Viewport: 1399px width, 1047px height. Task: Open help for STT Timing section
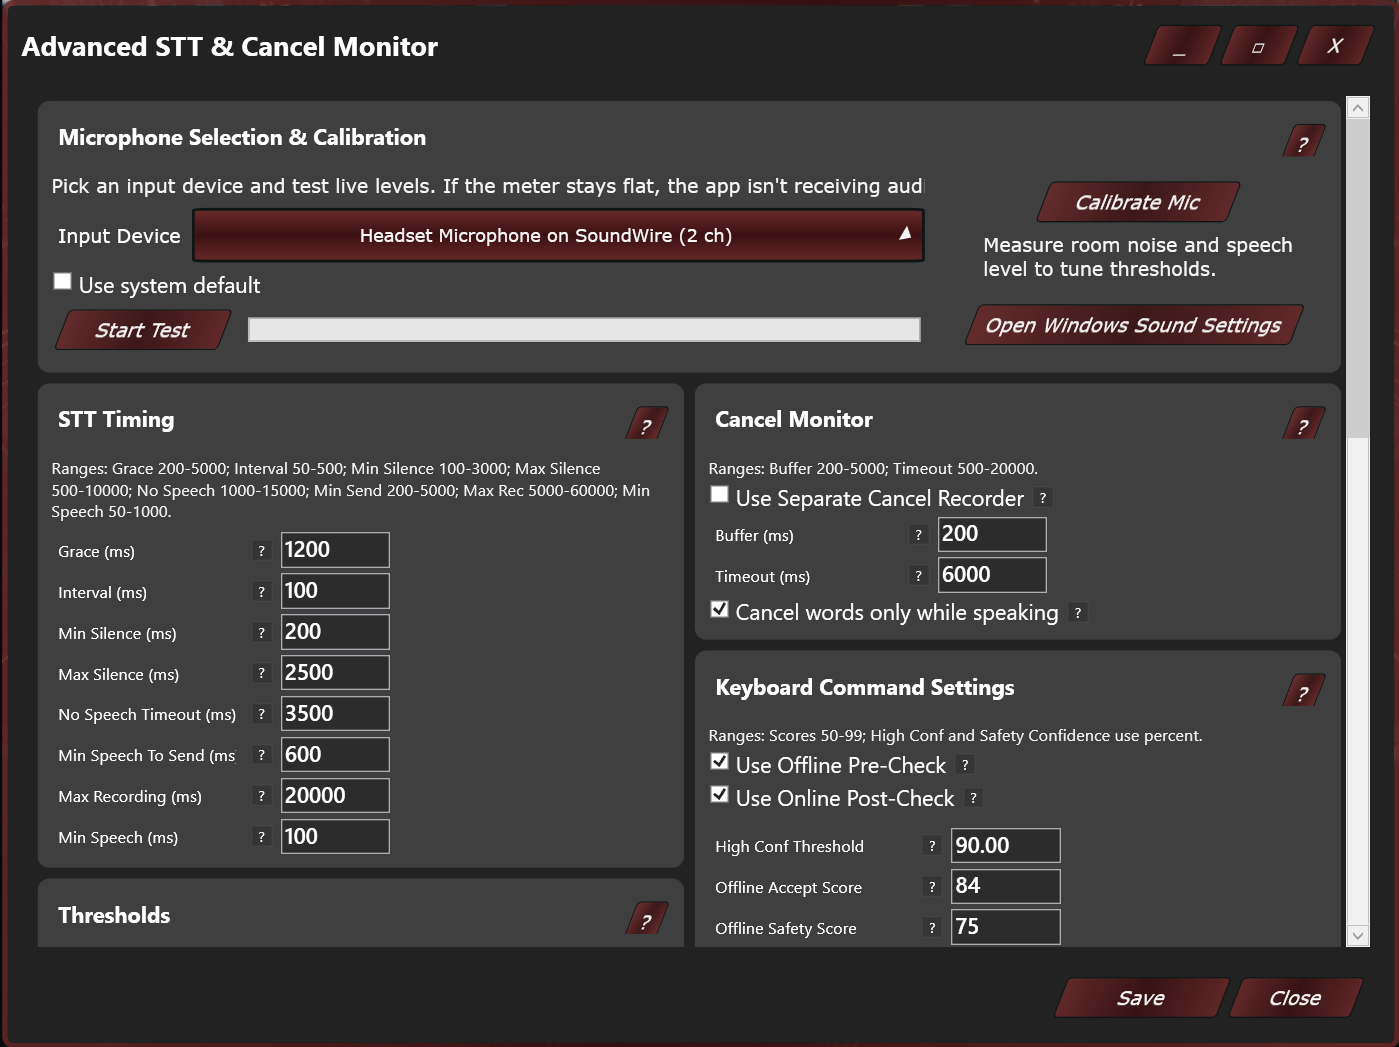tap(647, 424)
